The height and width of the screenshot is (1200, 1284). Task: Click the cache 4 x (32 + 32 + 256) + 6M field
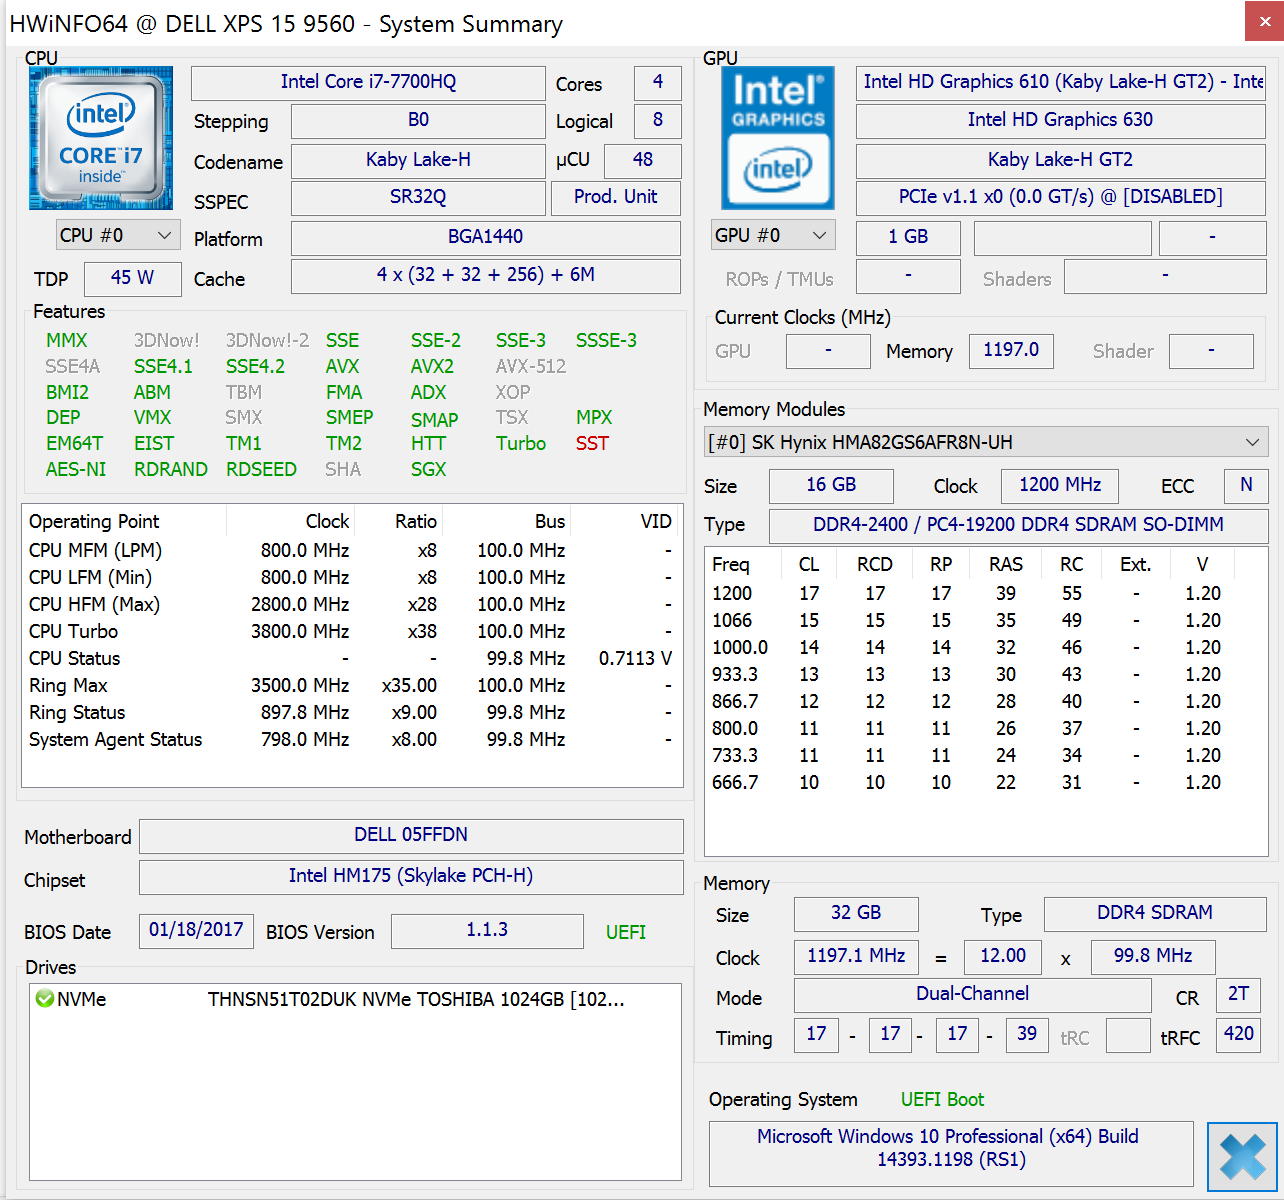485,275
